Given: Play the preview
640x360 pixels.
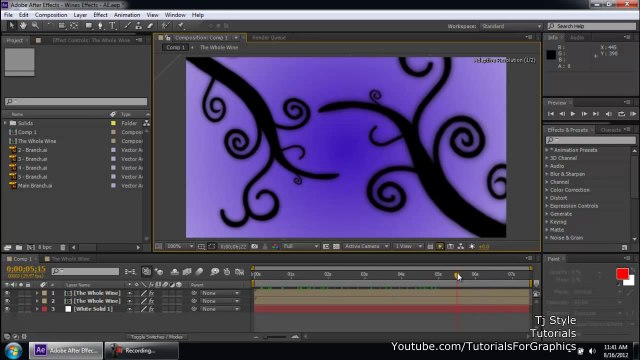Looking at the screenshot, I should pos(573,114).
